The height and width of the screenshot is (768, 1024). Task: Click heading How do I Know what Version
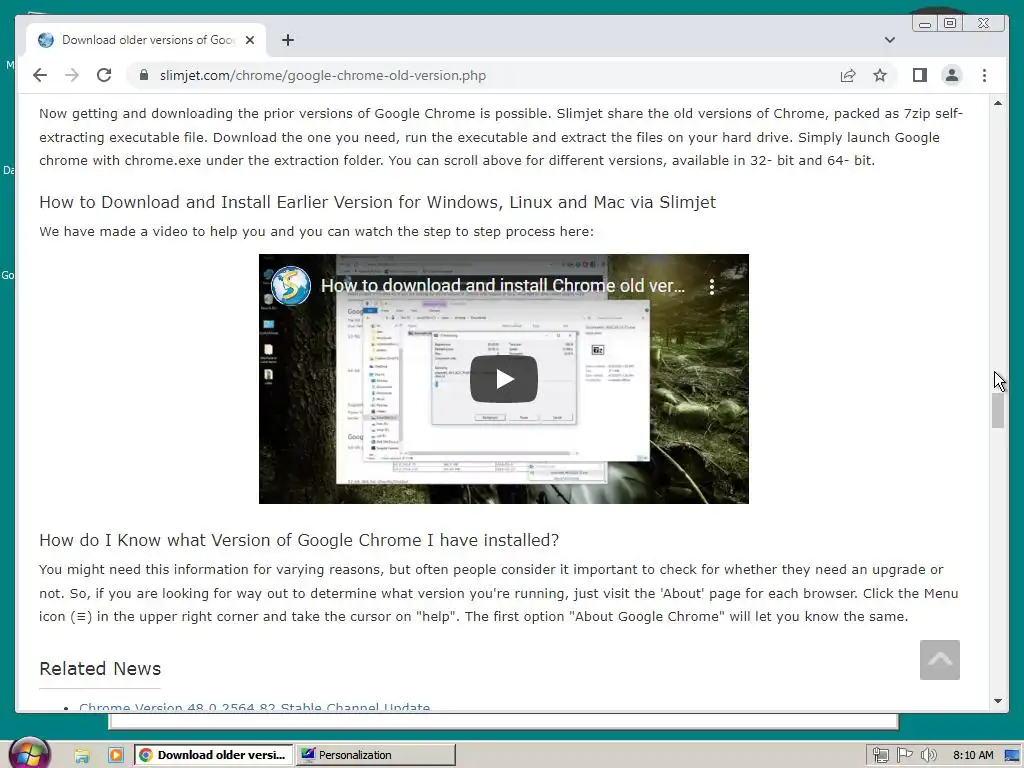click(299, 540)
